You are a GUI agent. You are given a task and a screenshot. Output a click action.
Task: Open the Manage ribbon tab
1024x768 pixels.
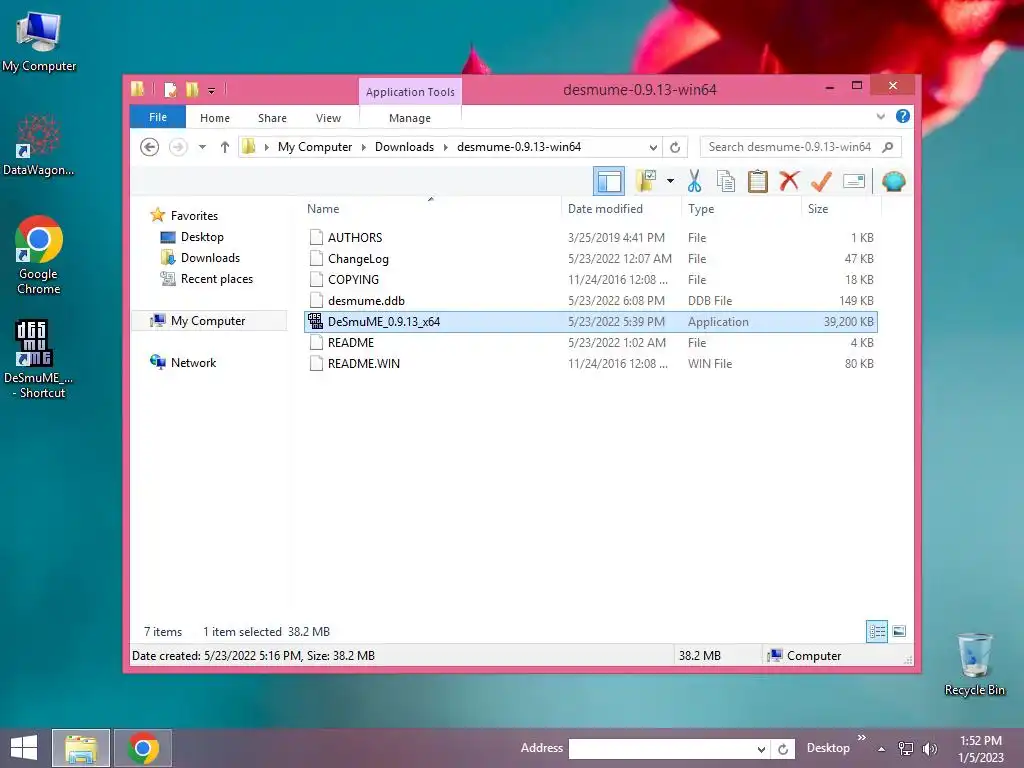tap(409, 118)
